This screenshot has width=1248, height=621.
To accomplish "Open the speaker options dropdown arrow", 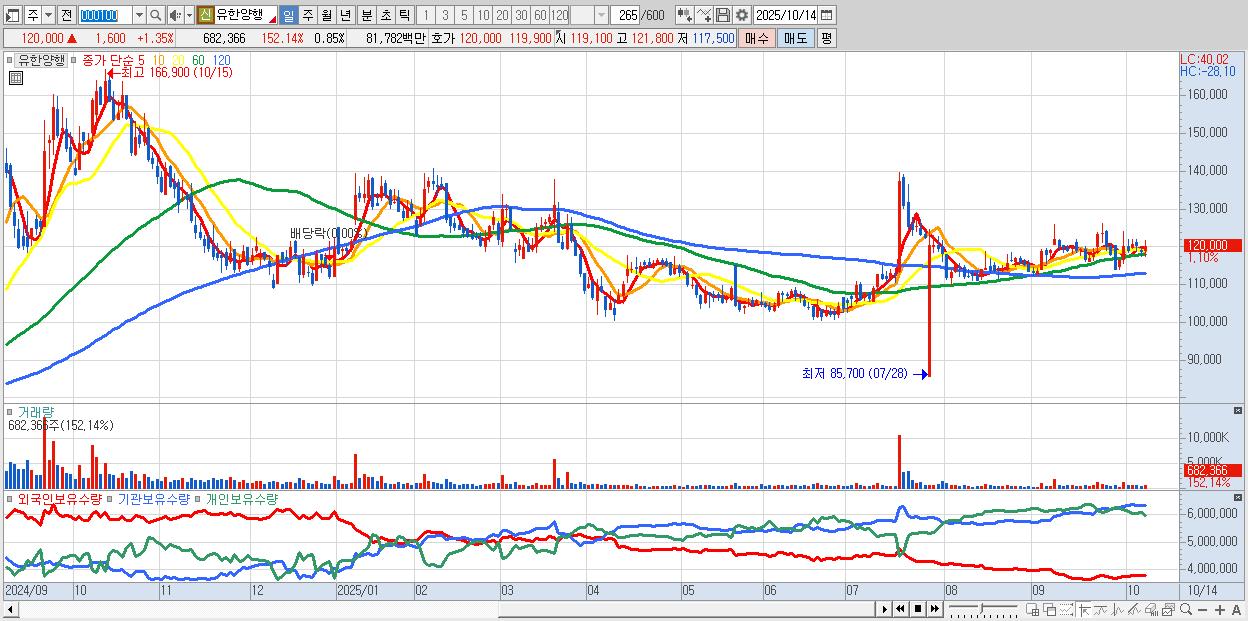I will click(189, 15).
